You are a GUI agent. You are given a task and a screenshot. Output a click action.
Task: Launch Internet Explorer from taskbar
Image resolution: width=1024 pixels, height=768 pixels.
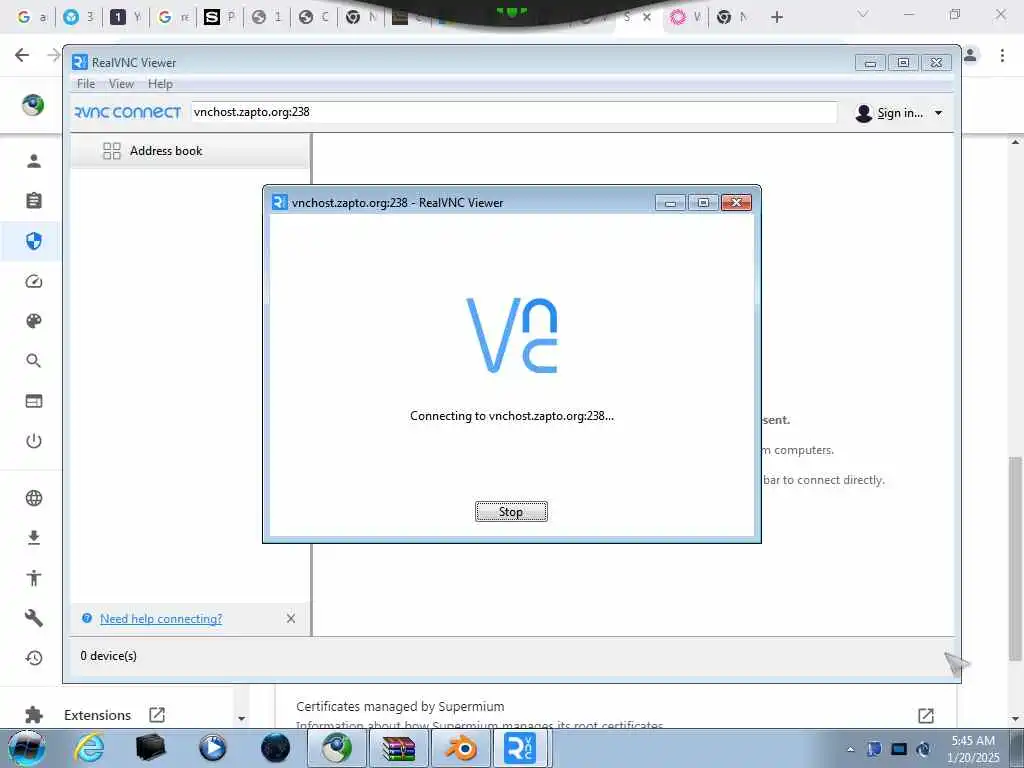pyautogui.click(x=89, y=748)
